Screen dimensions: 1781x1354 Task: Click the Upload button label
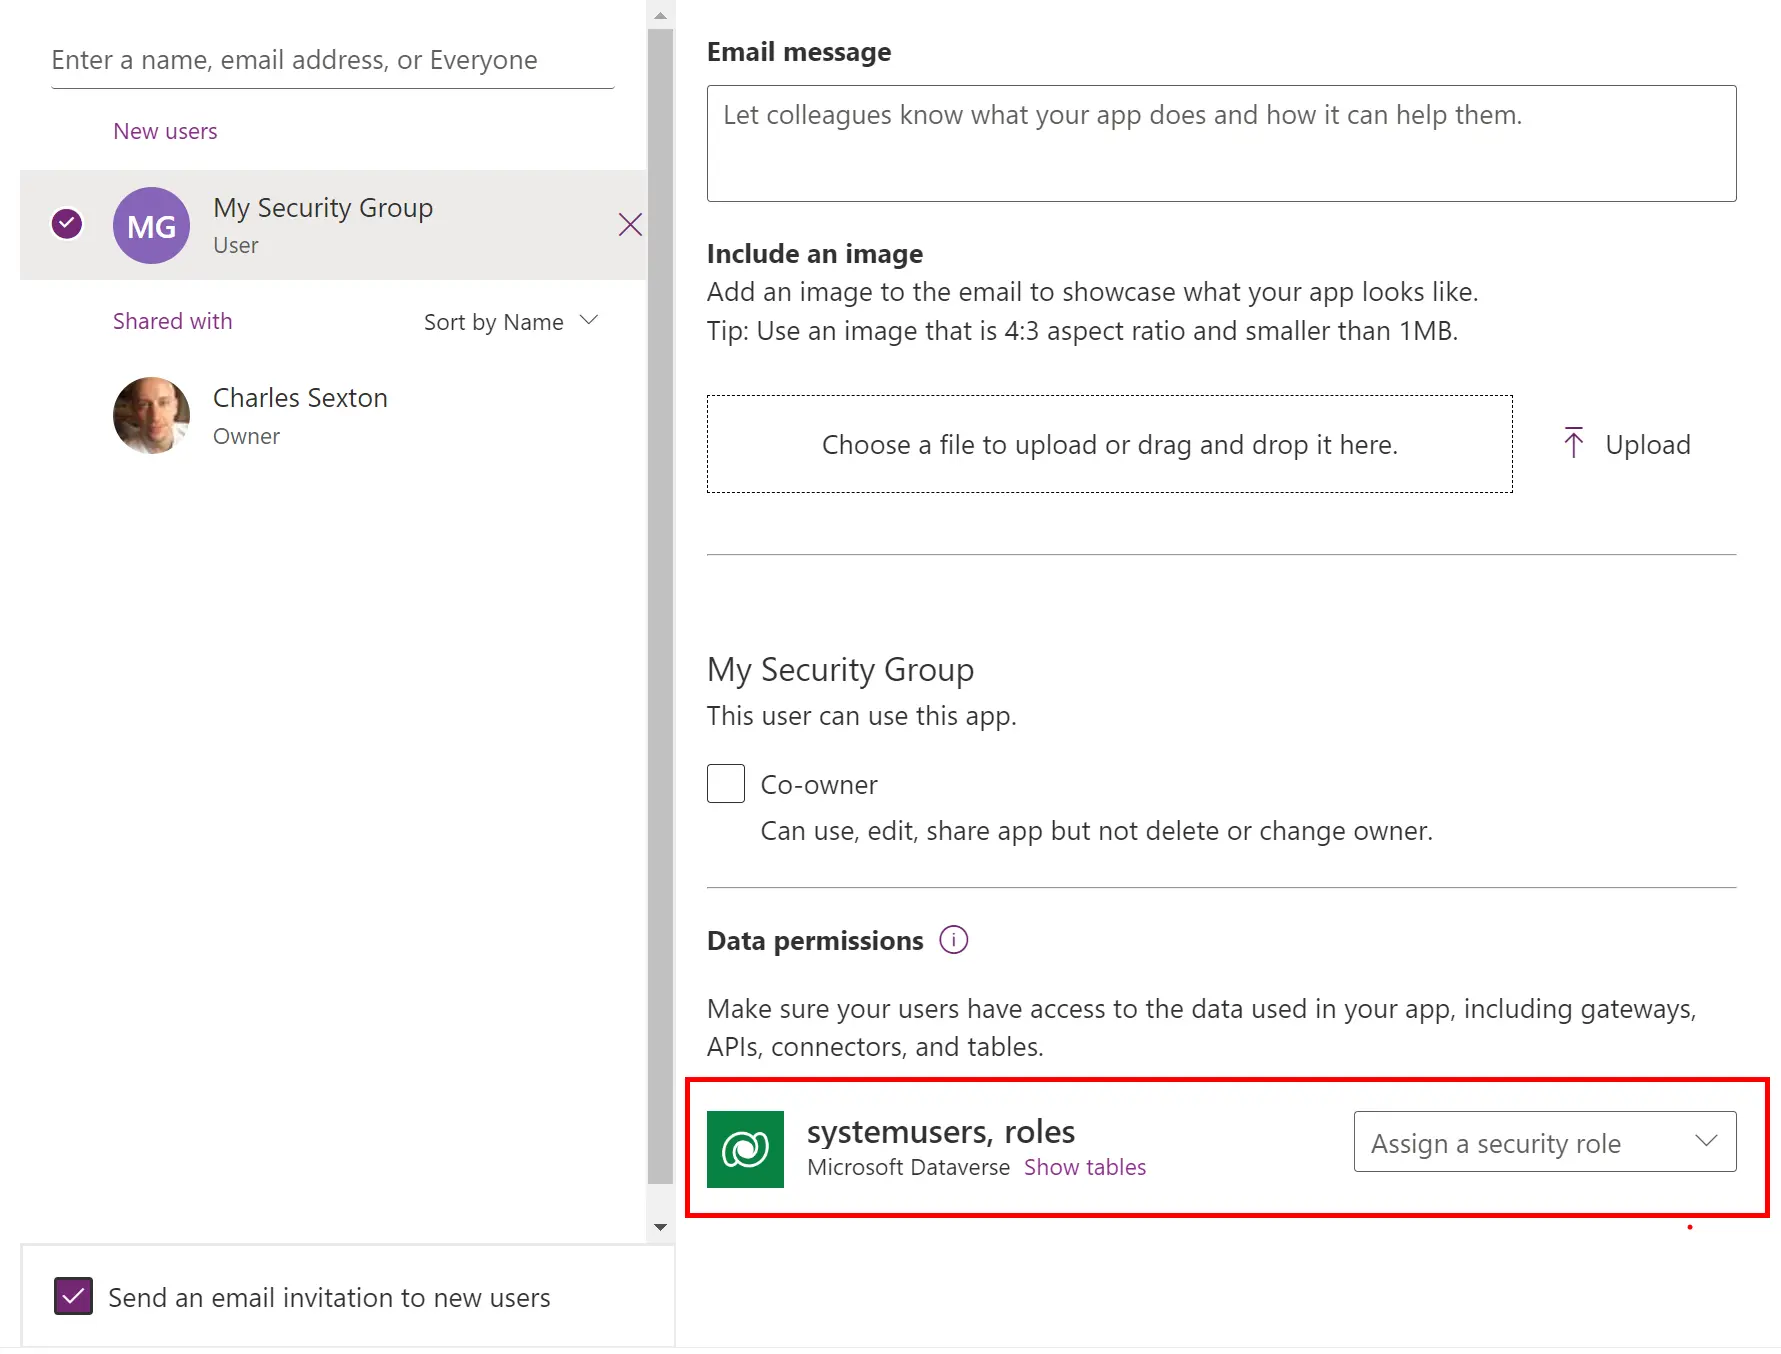point(1647,445)
